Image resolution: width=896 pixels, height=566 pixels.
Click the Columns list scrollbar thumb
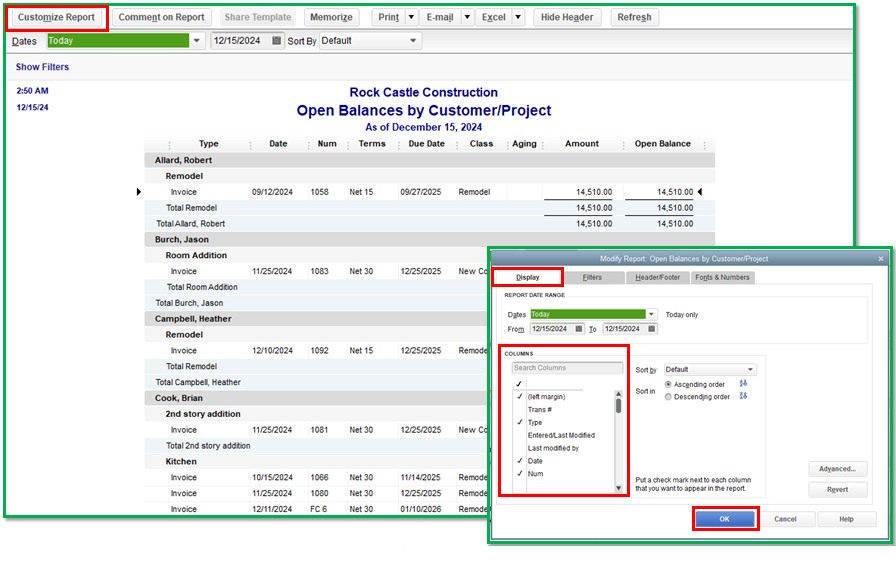click(618, 406)
